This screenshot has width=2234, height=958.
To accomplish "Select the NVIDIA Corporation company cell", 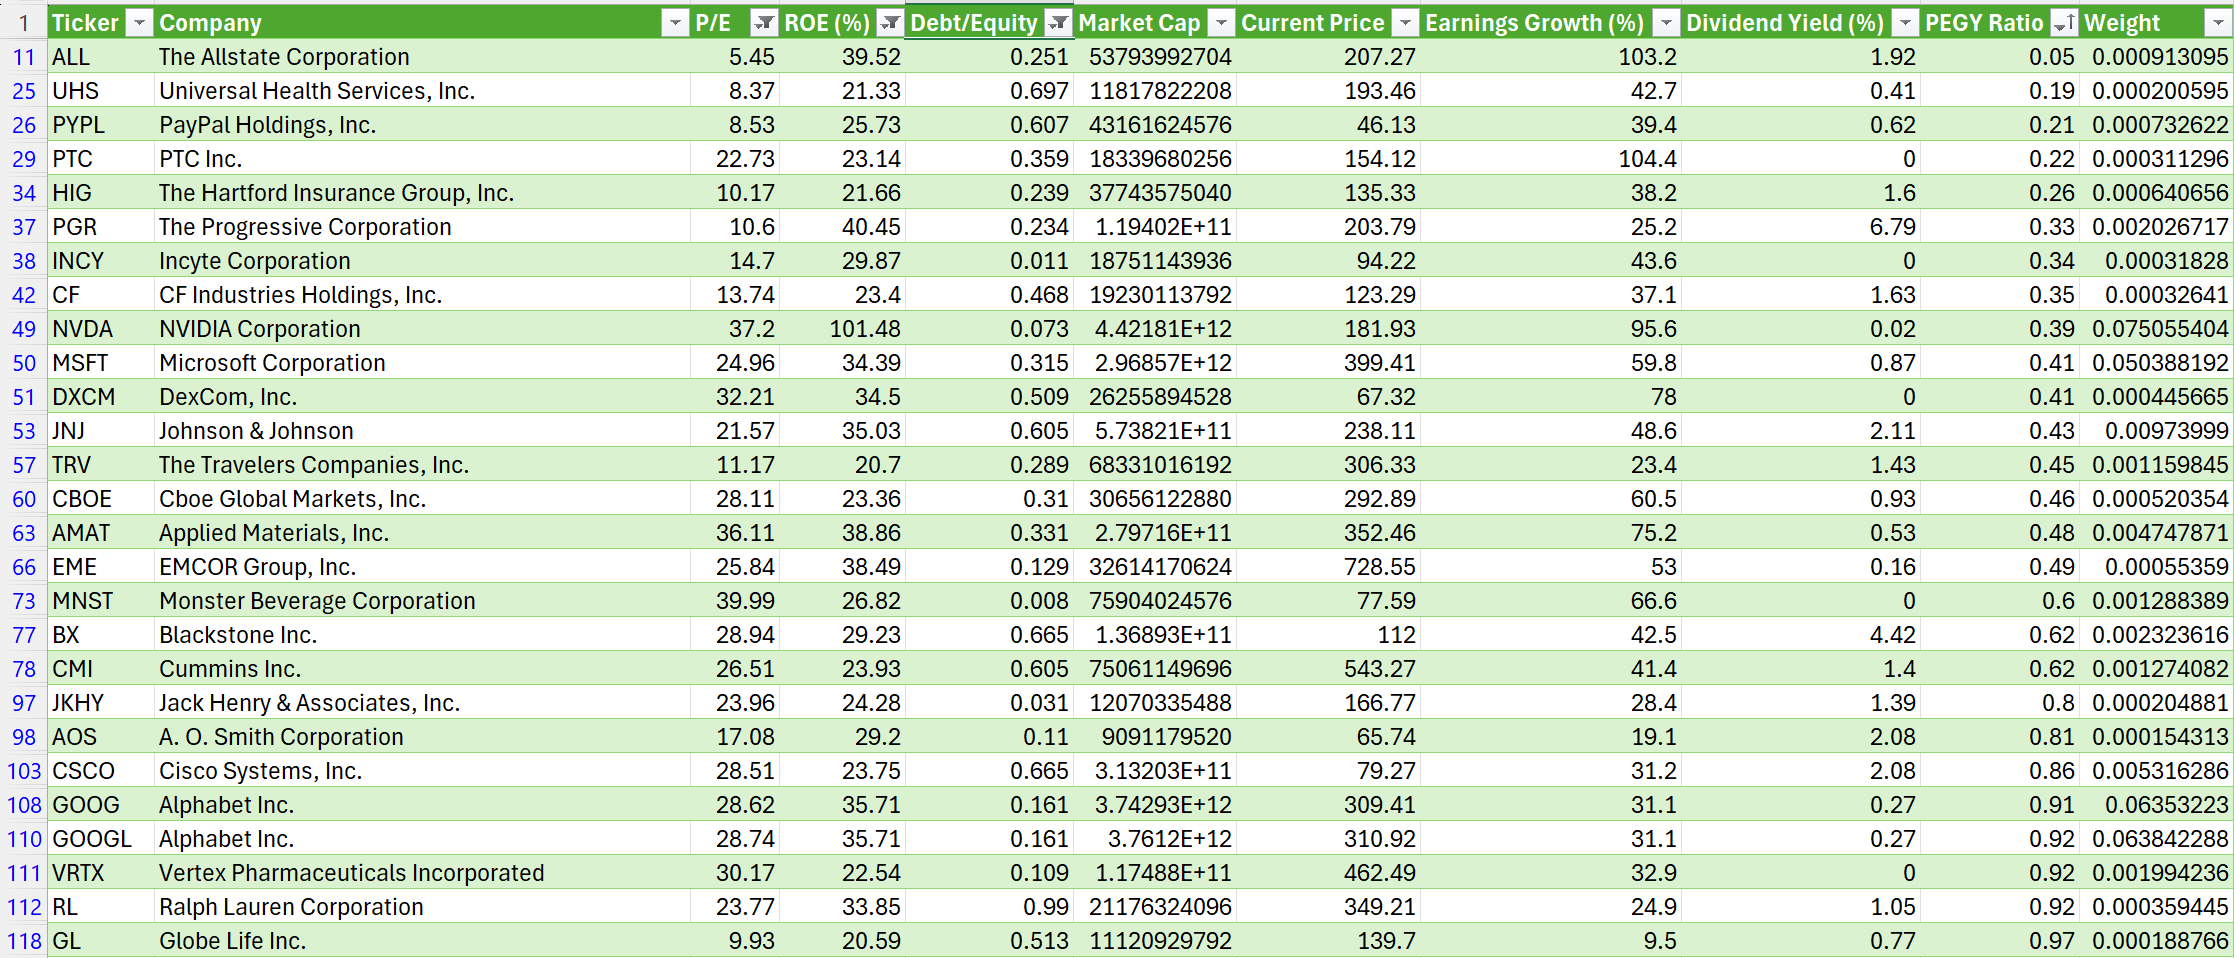I will click(x=260, y=329).
